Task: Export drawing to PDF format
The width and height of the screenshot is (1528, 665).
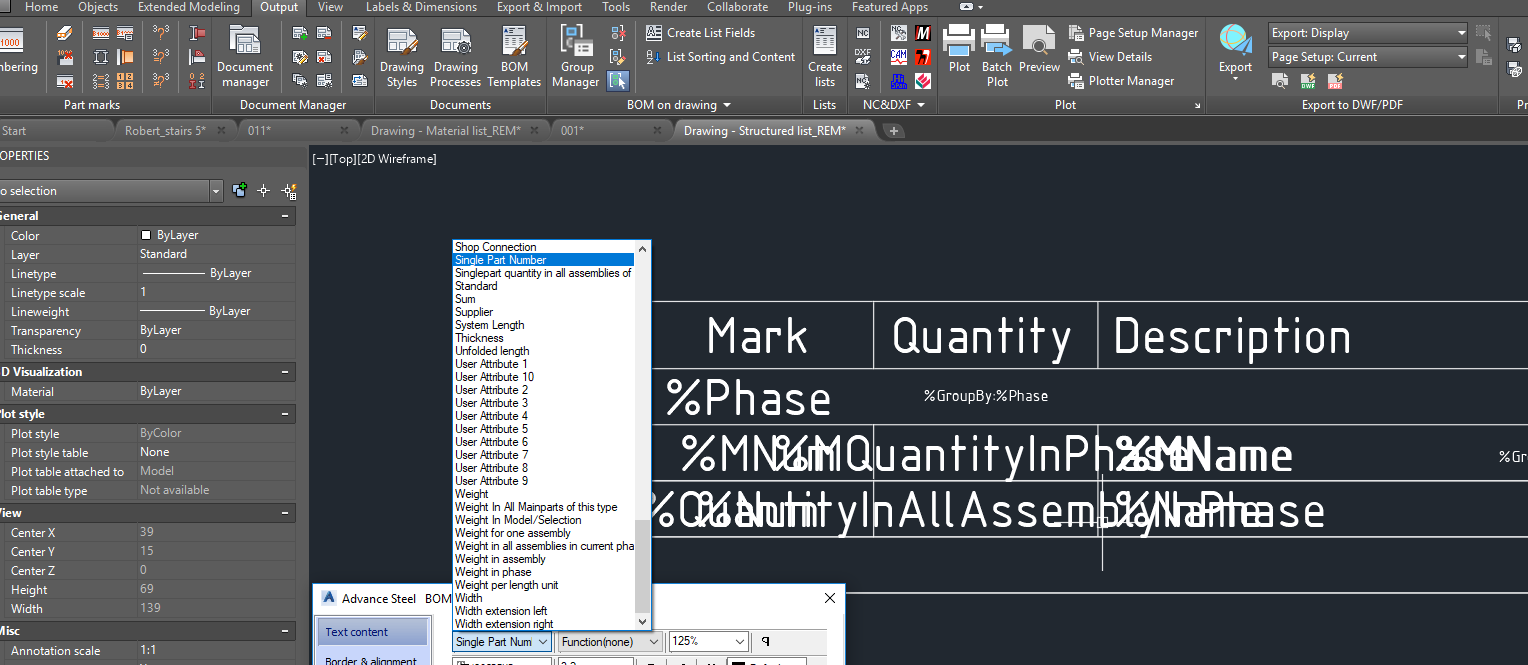Action: [1334, 81]
